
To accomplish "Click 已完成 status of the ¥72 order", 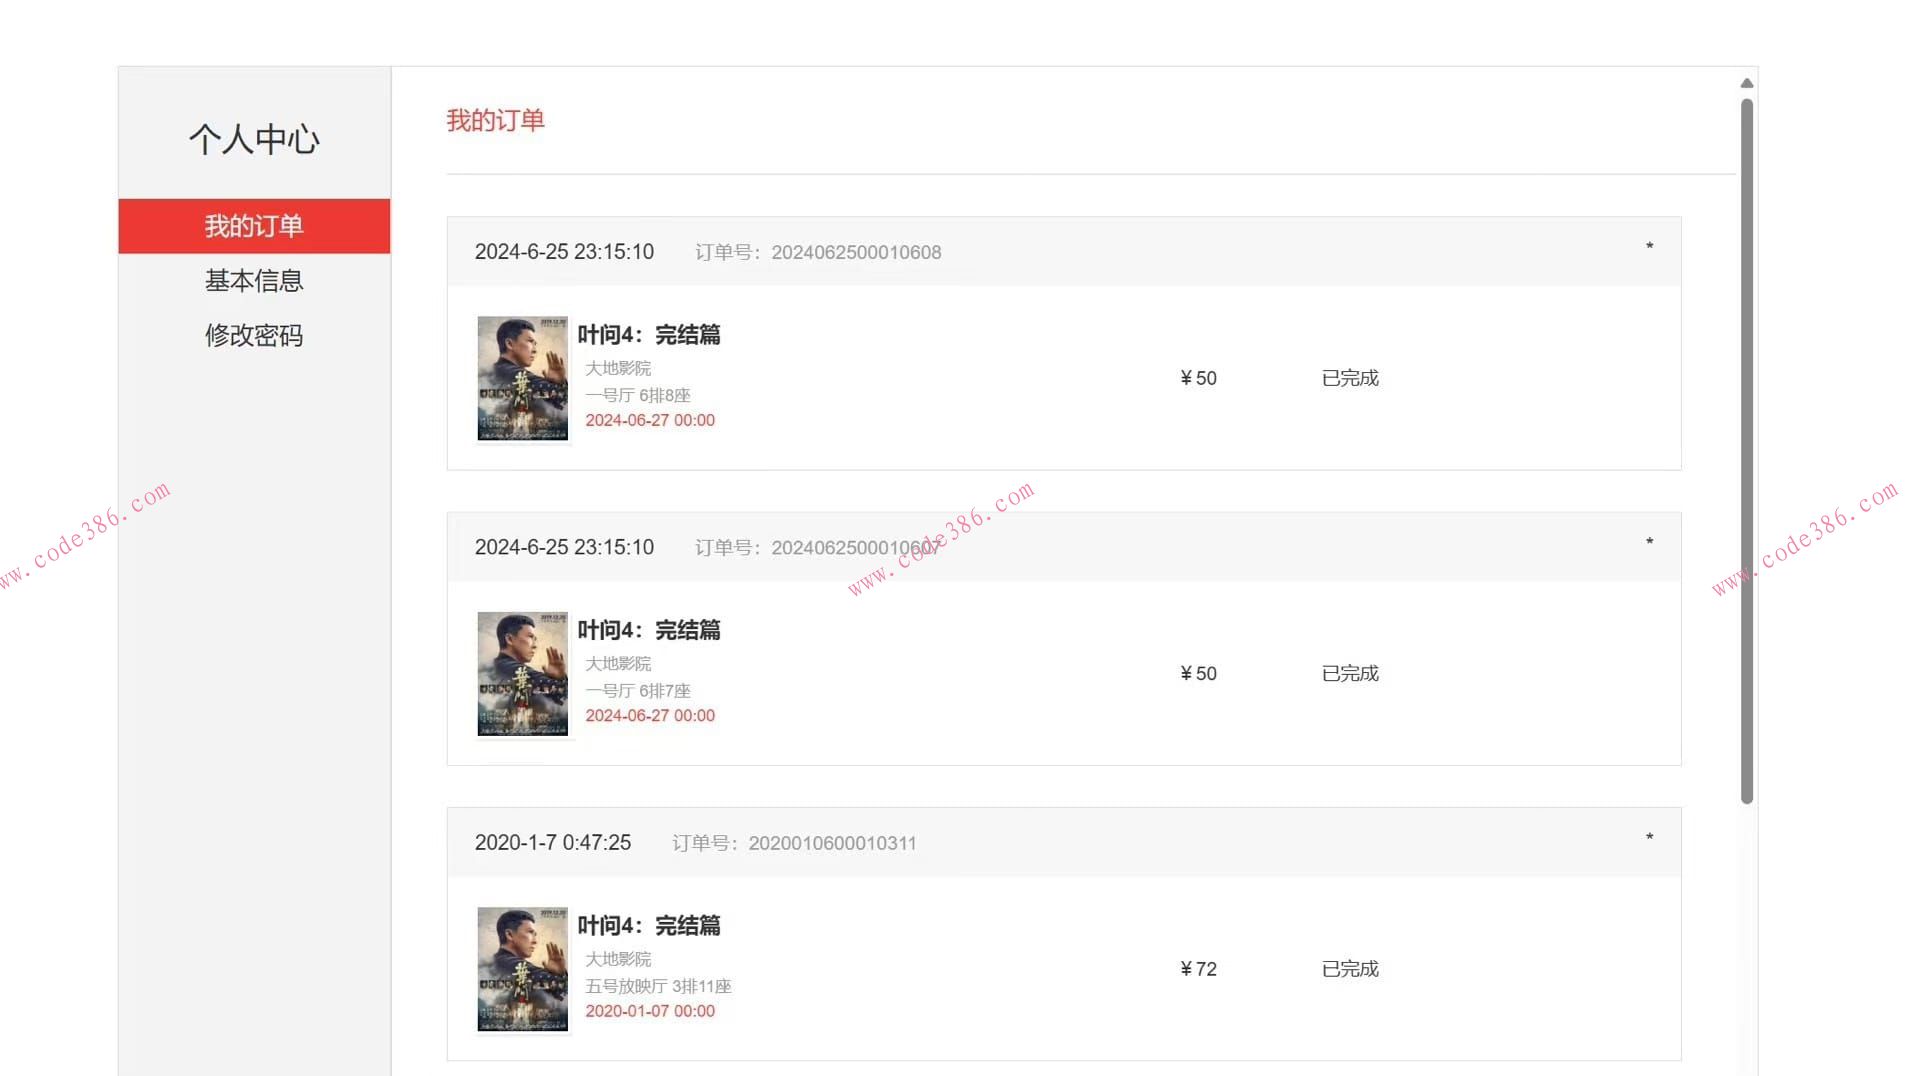I will tap(1350, 969).
